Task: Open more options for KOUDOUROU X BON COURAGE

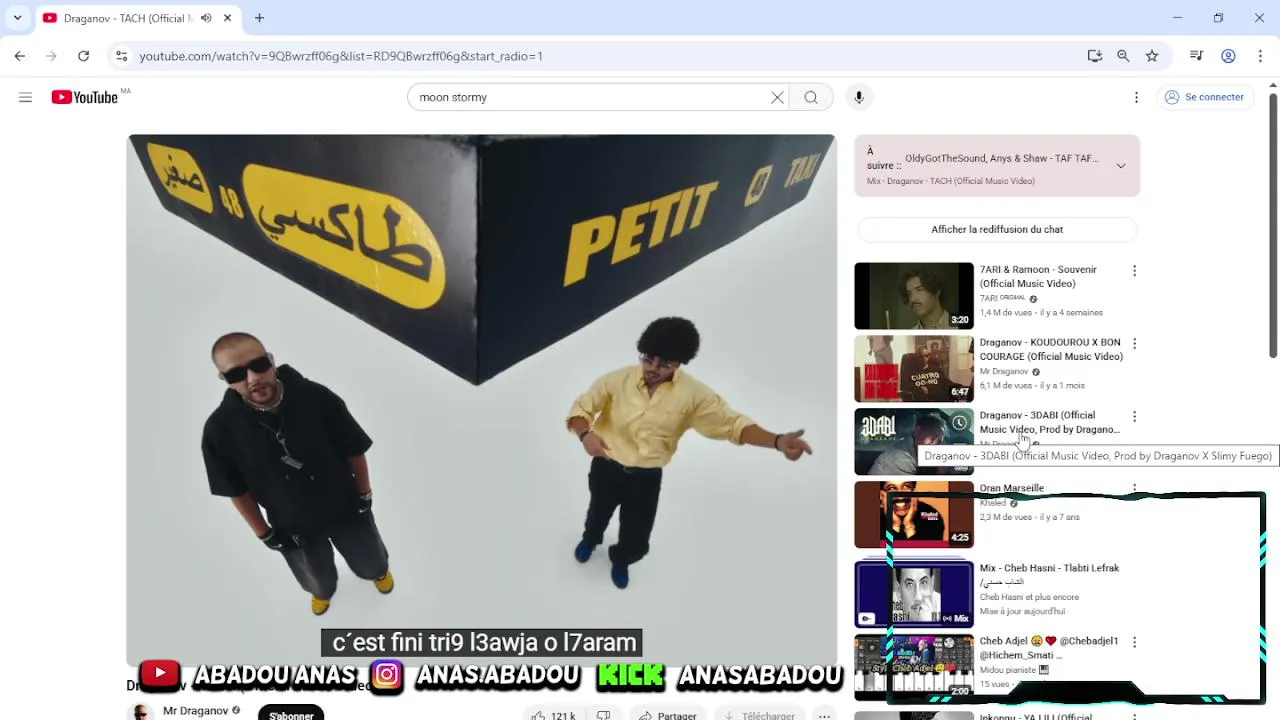Action: click(1134, 344)
